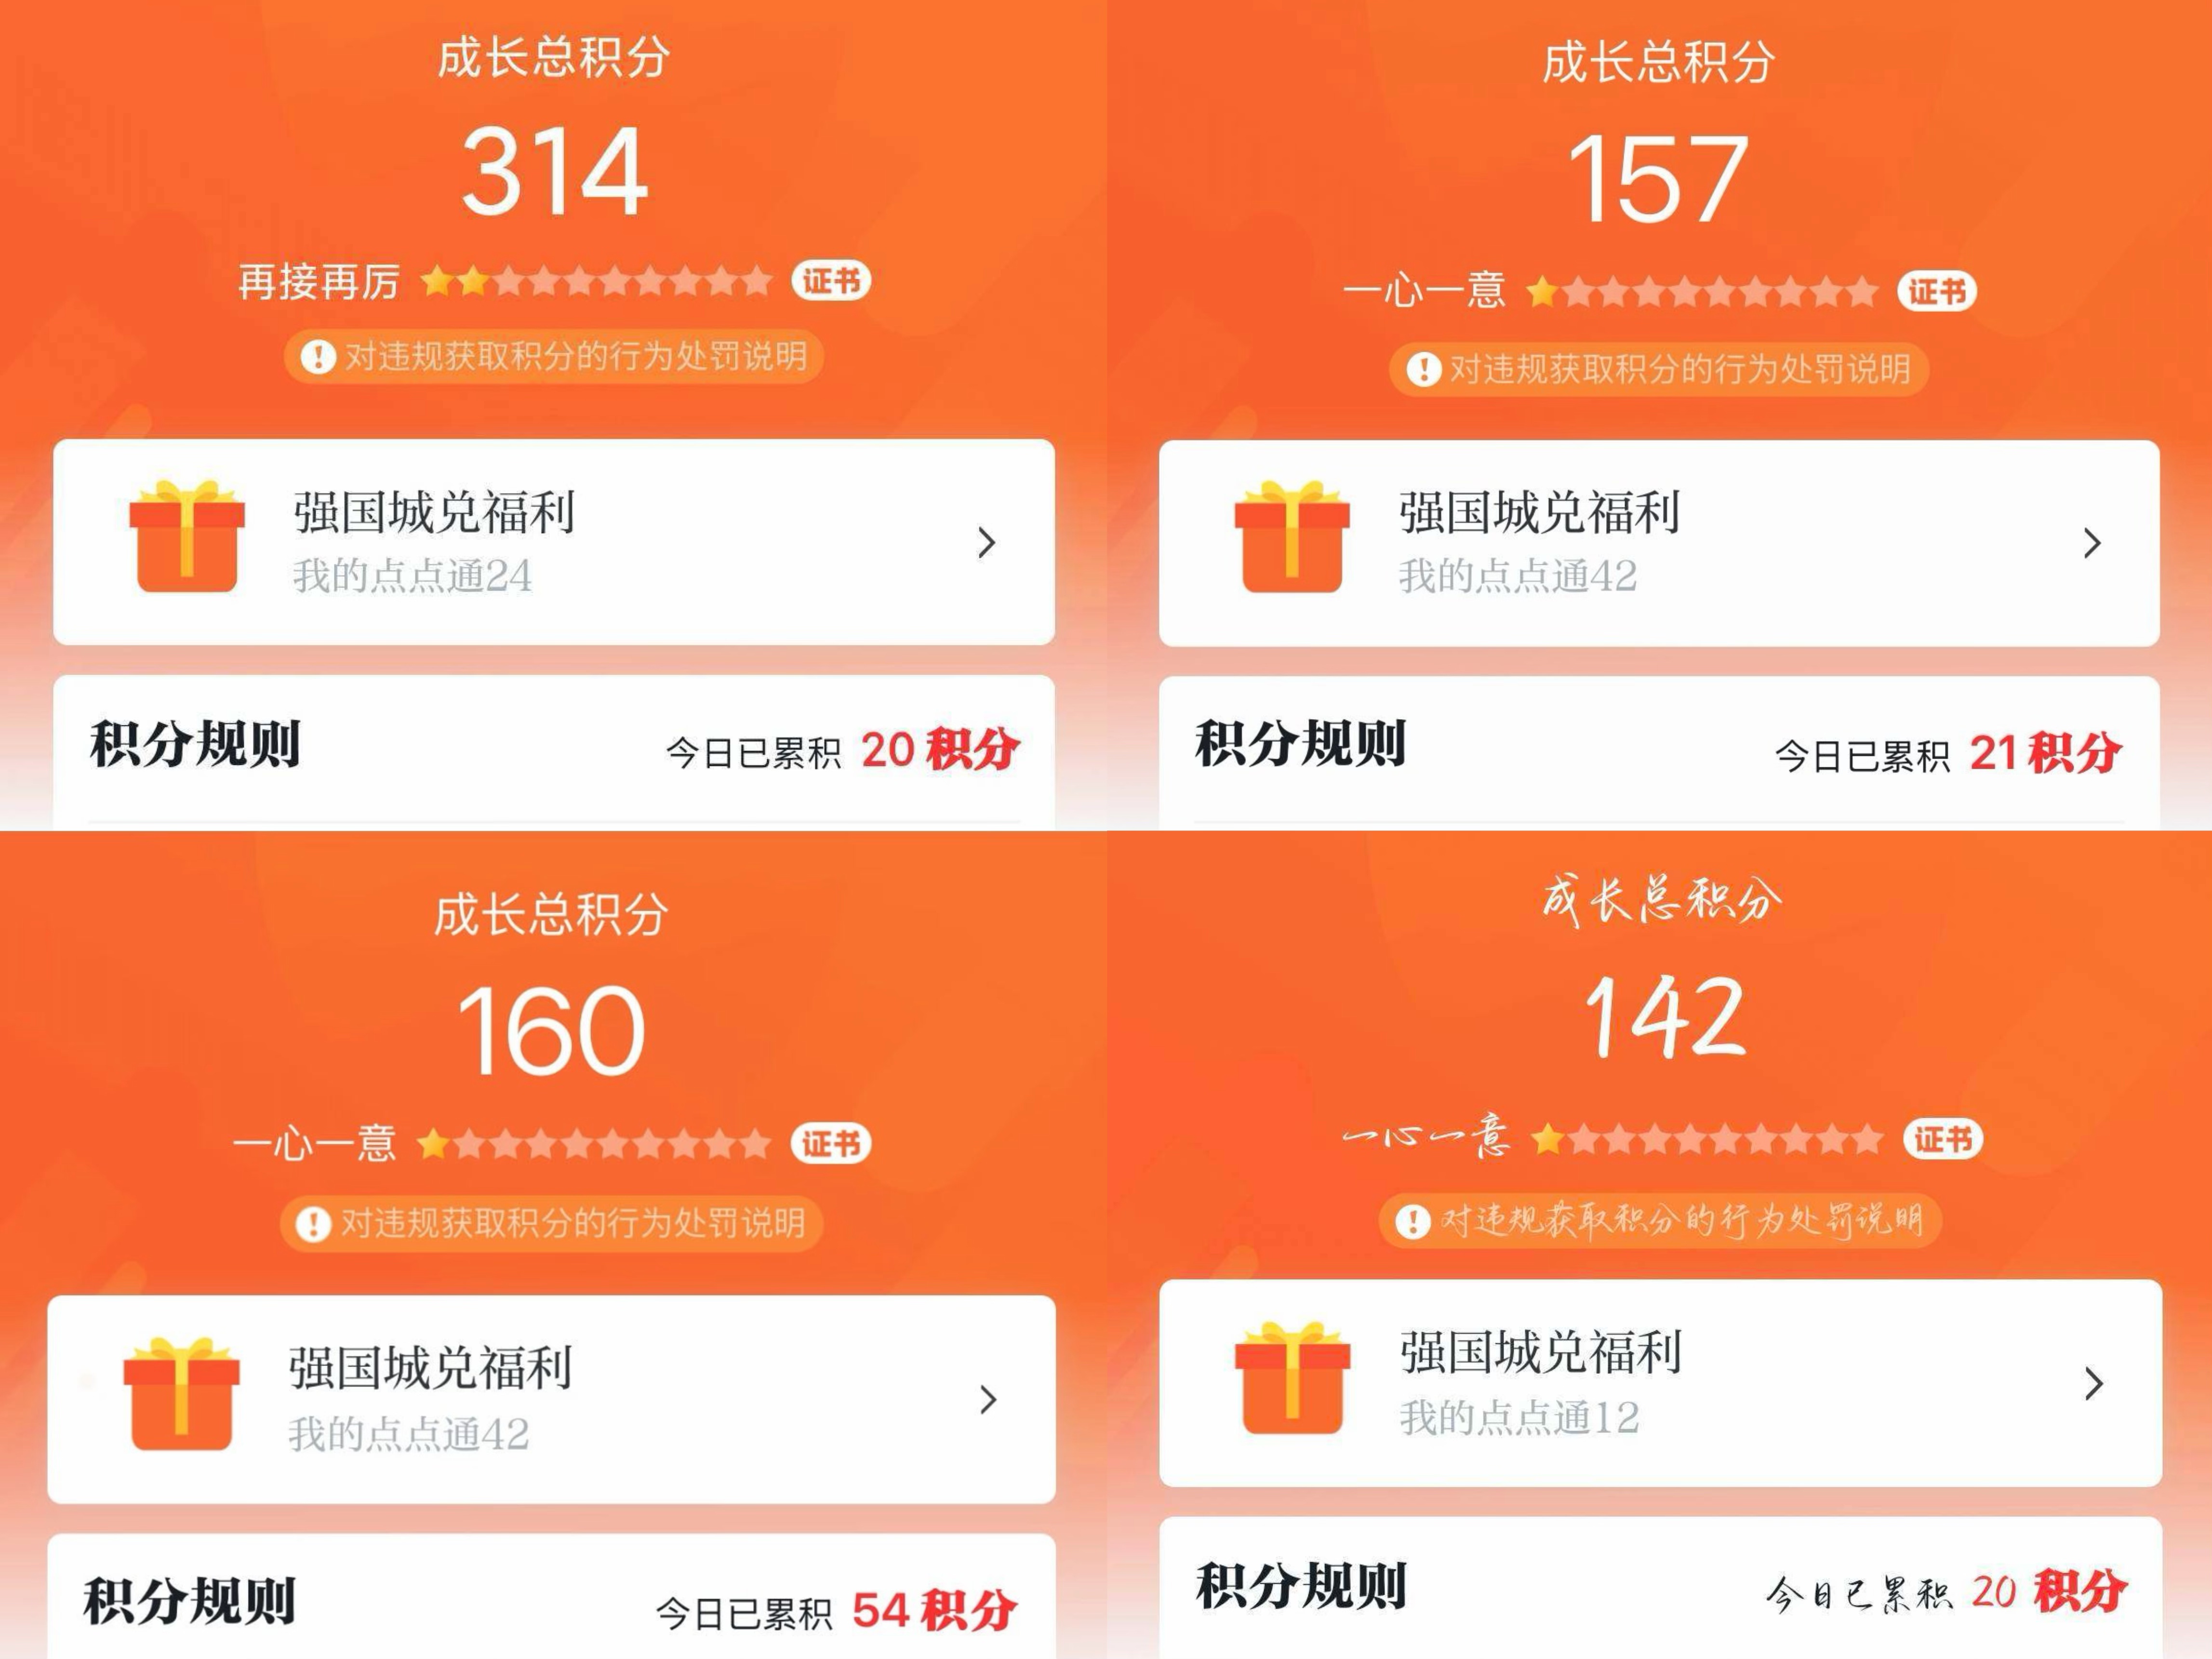
Task: Select the 积分规则 heading in the 314 panel
Action: [x=195, y=744]
